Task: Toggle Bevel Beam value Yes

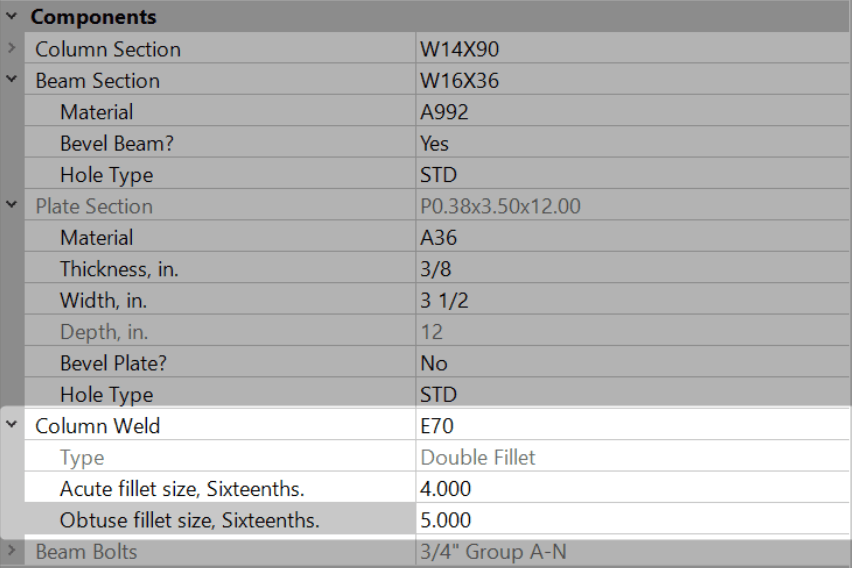Action: click(x=631, y=143)
